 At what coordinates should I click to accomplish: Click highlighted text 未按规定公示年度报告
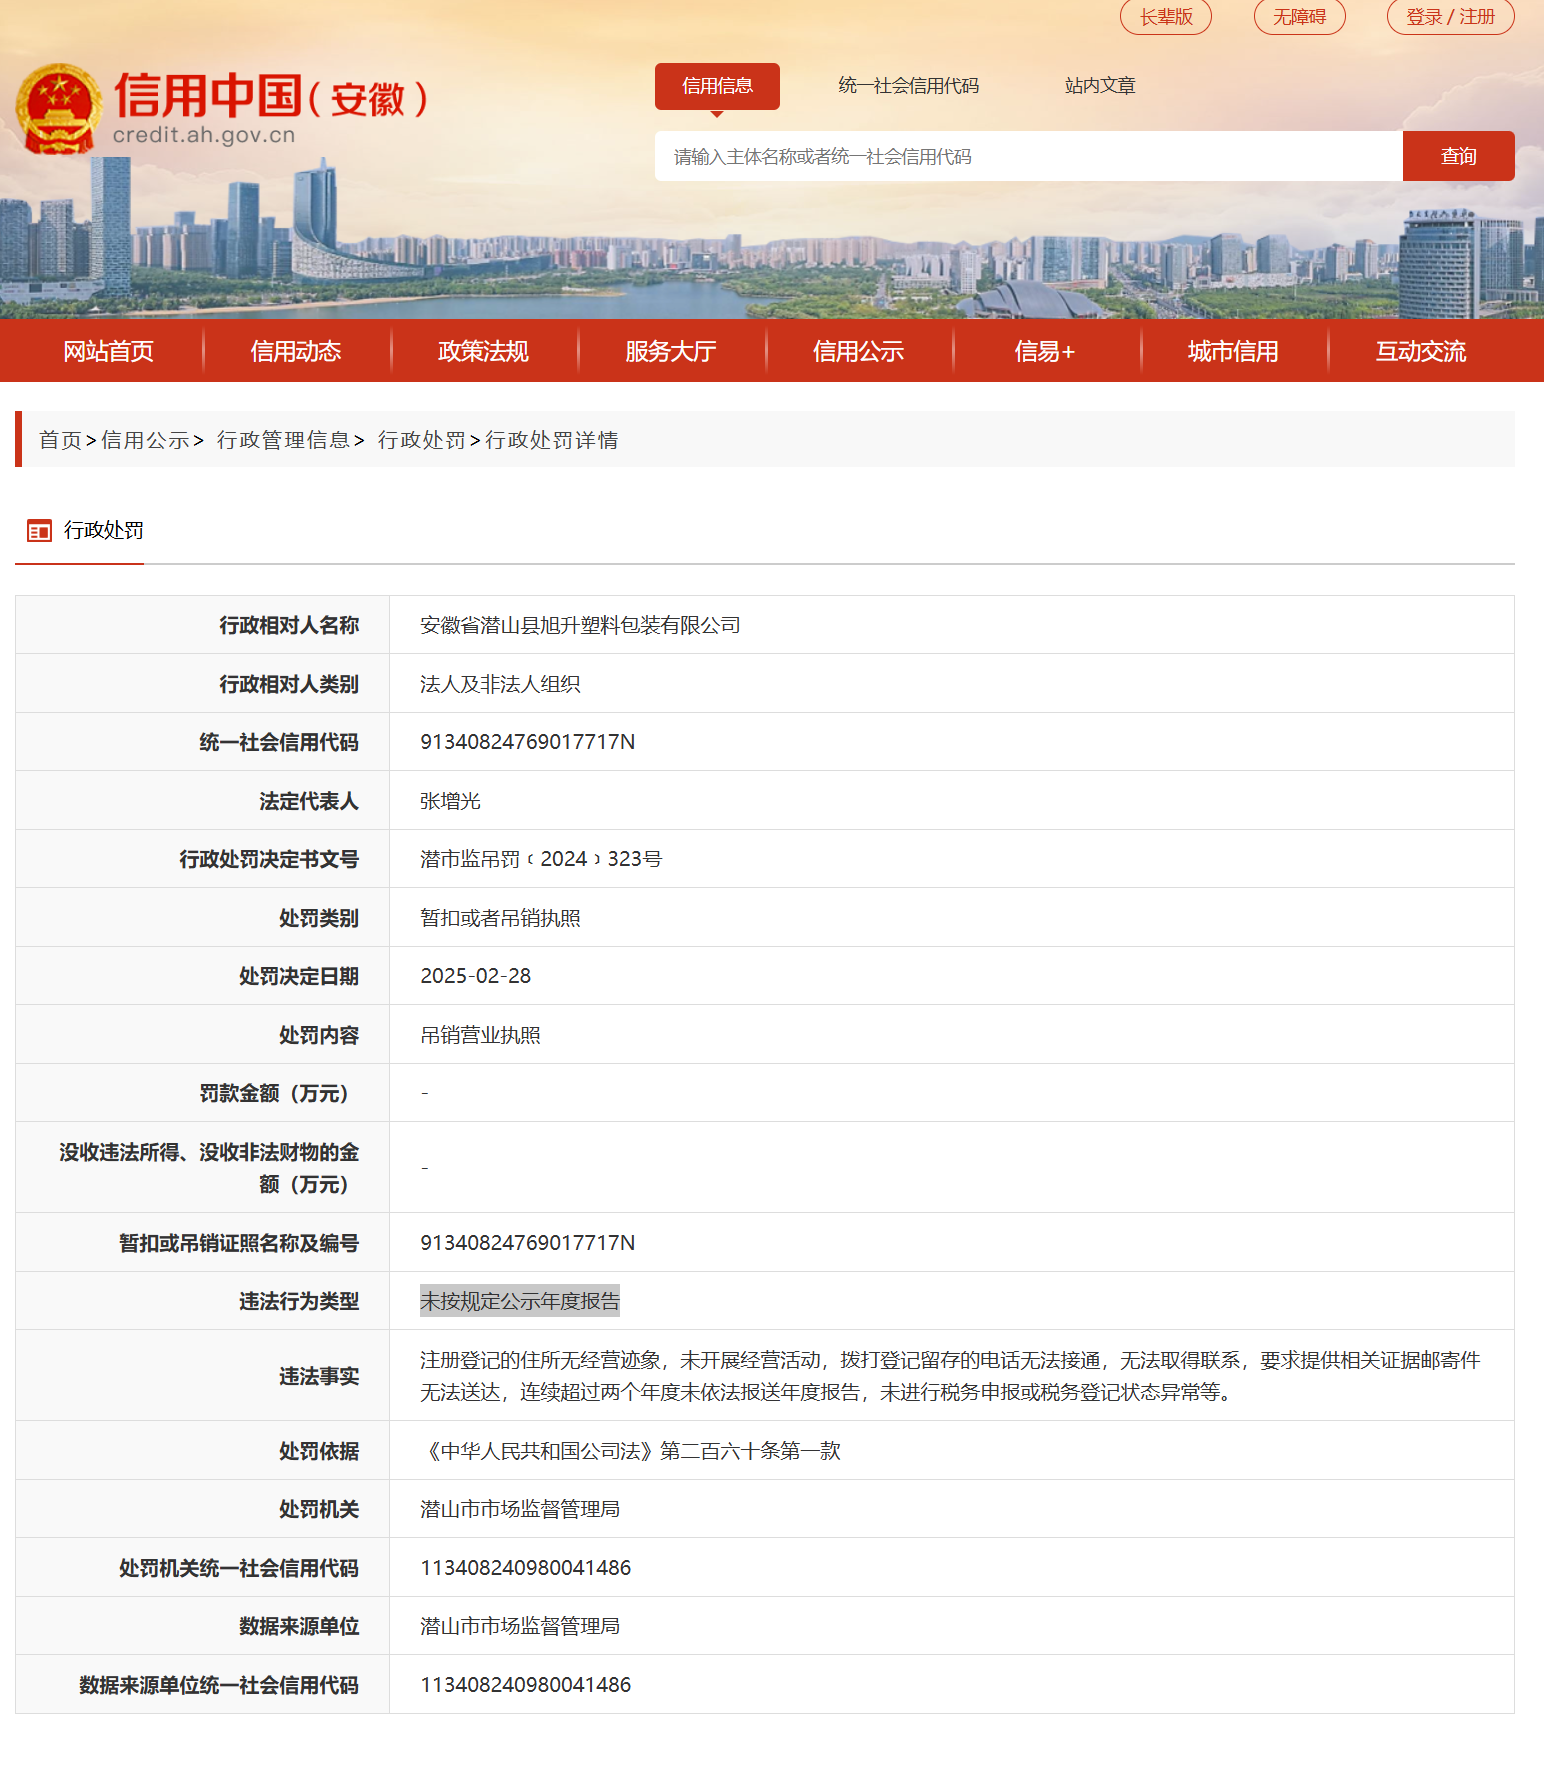(520, 1301)
